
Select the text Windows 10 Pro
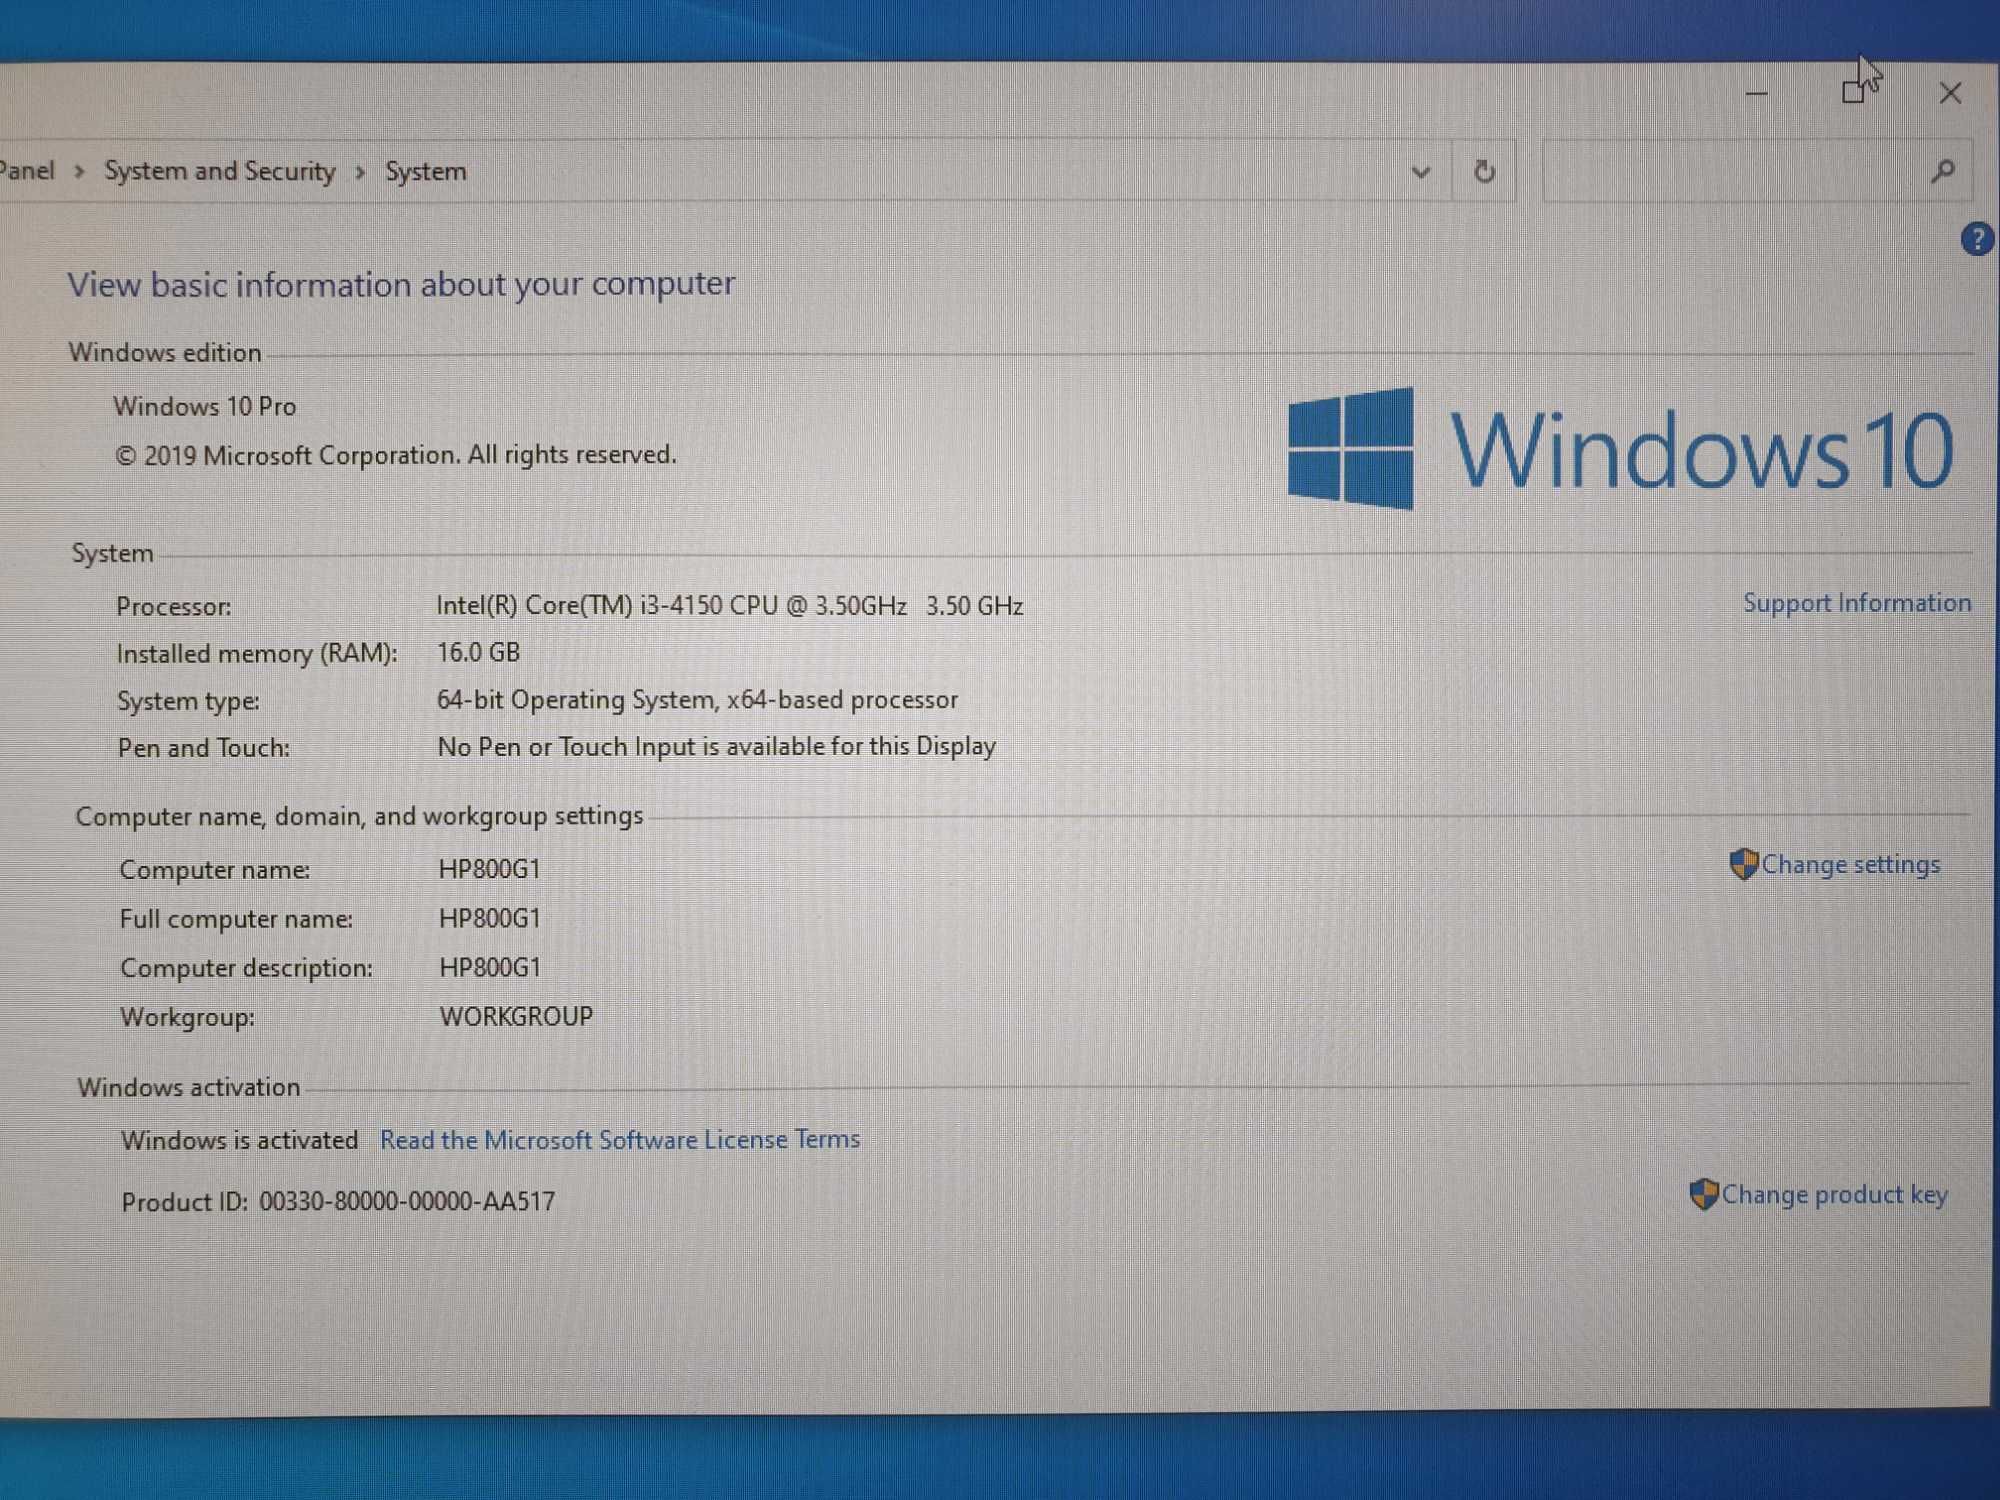point(205,406)
